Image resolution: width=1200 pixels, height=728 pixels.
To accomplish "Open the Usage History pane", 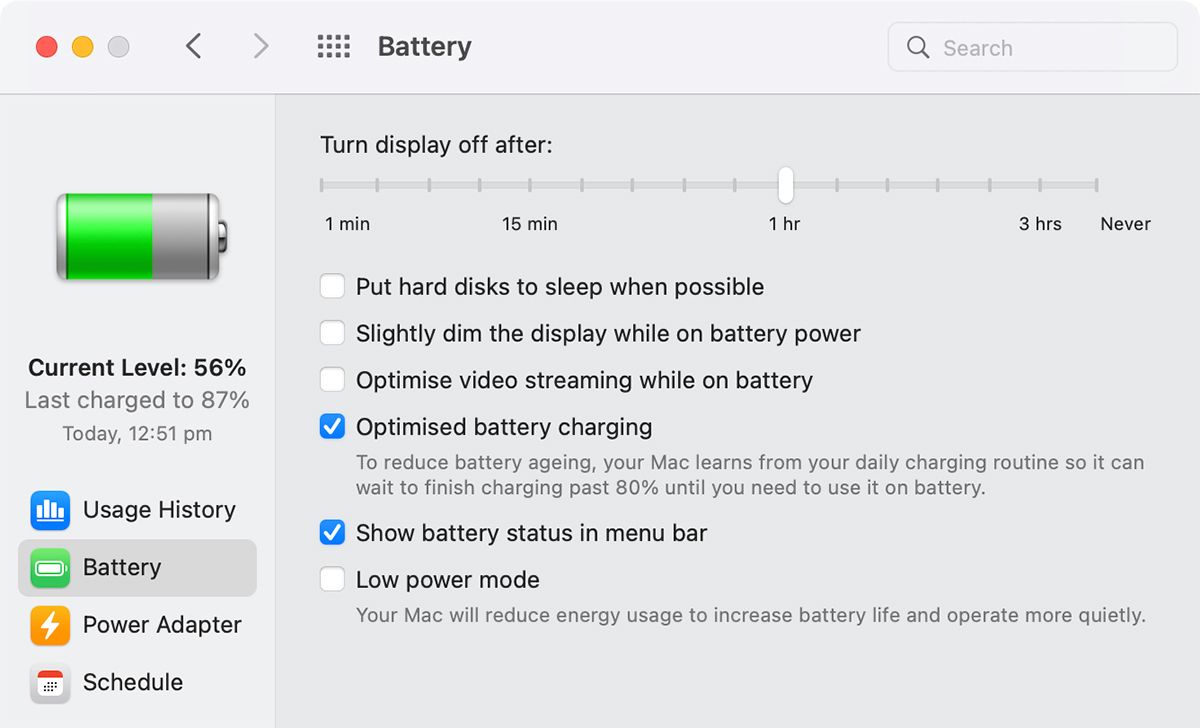I will click(159, 510).
